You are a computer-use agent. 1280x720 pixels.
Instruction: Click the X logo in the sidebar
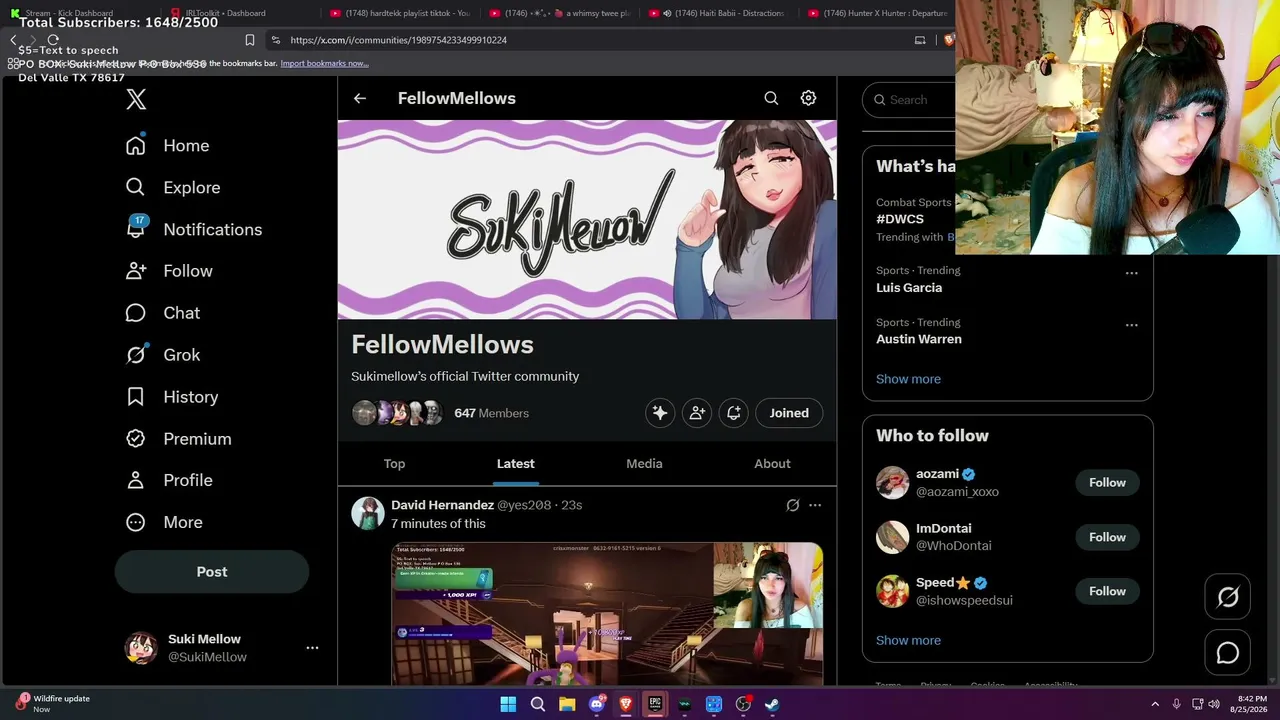point(136,99)
